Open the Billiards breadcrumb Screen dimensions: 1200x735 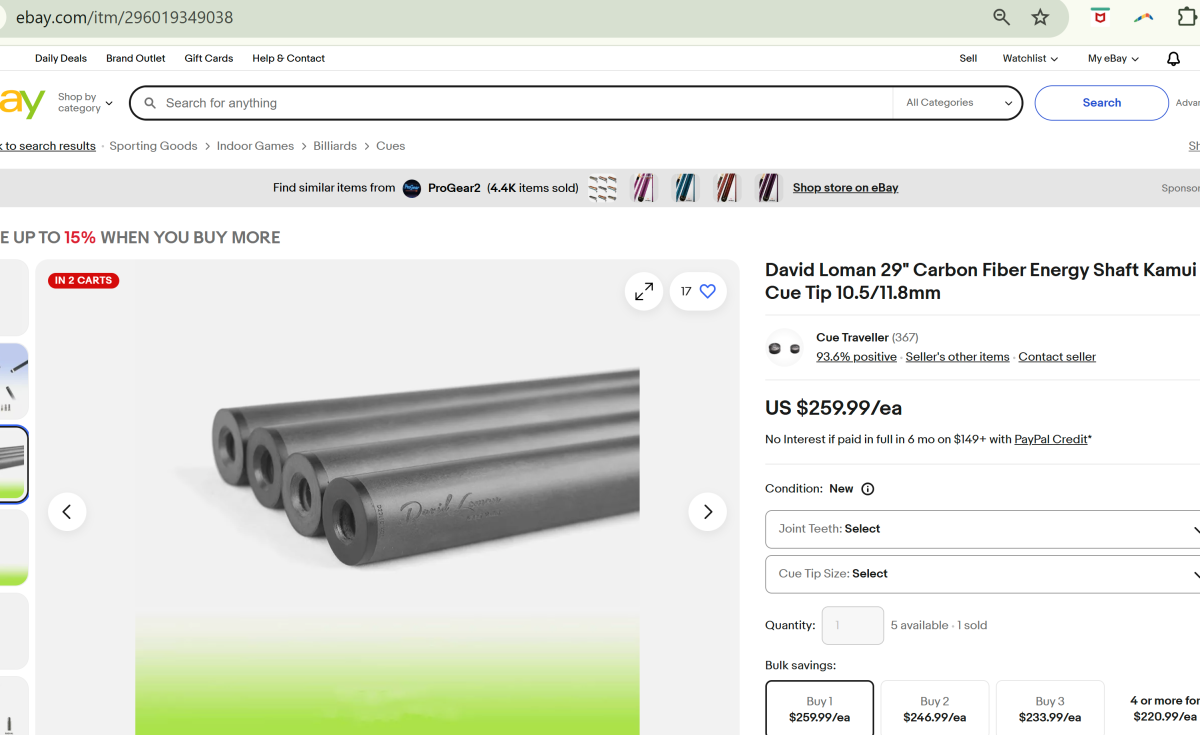click(x=335, y=146)
